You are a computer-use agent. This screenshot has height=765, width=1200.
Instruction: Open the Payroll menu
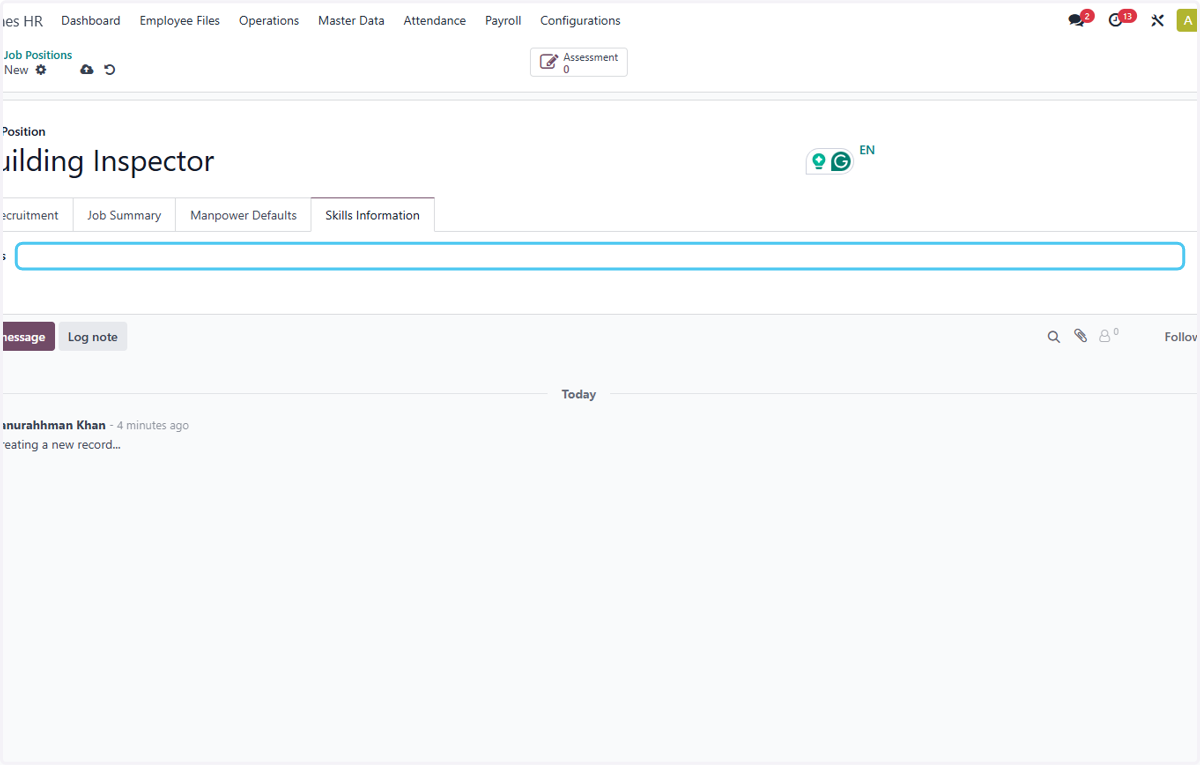[503, 20]
